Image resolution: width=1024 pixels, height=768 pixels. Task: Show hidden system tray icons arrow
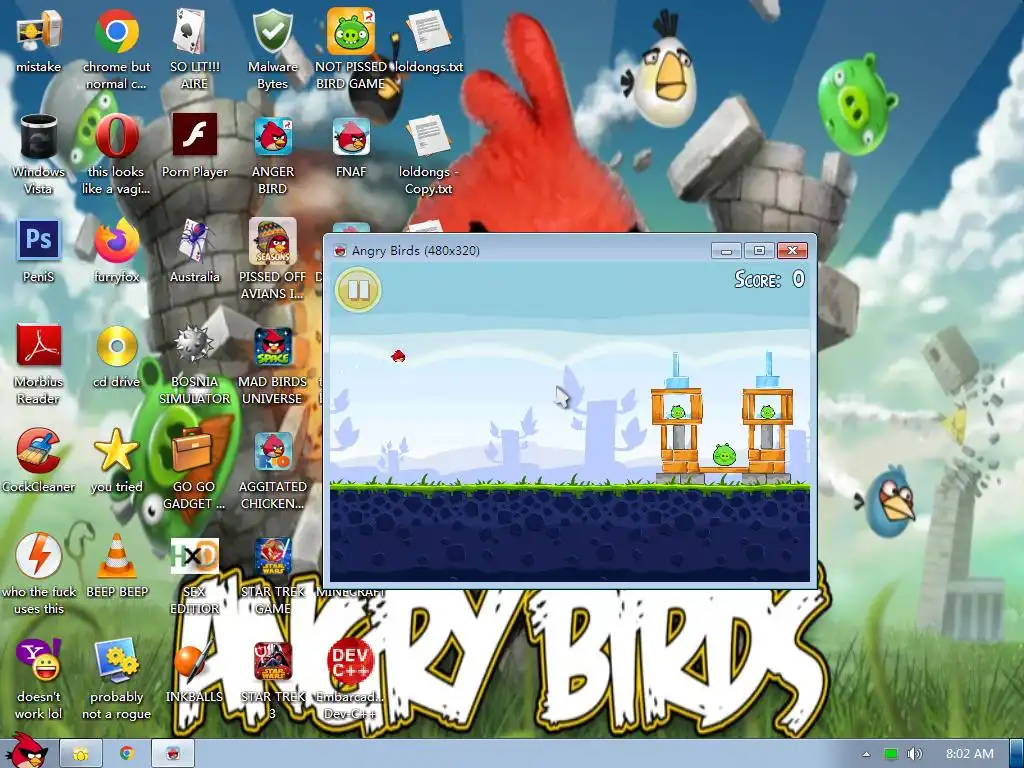[x=866, y=754]
